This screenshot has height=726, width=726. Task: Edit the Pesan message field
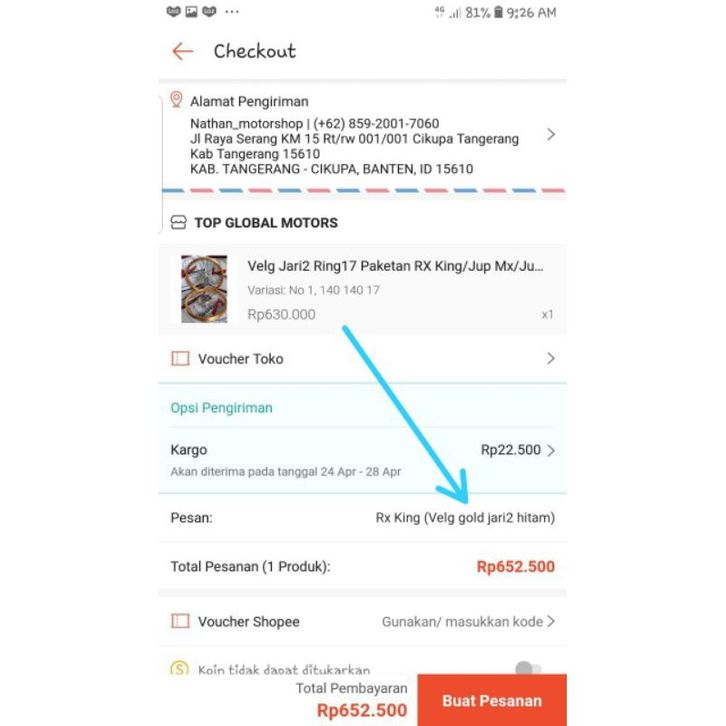tap(363, 518)
